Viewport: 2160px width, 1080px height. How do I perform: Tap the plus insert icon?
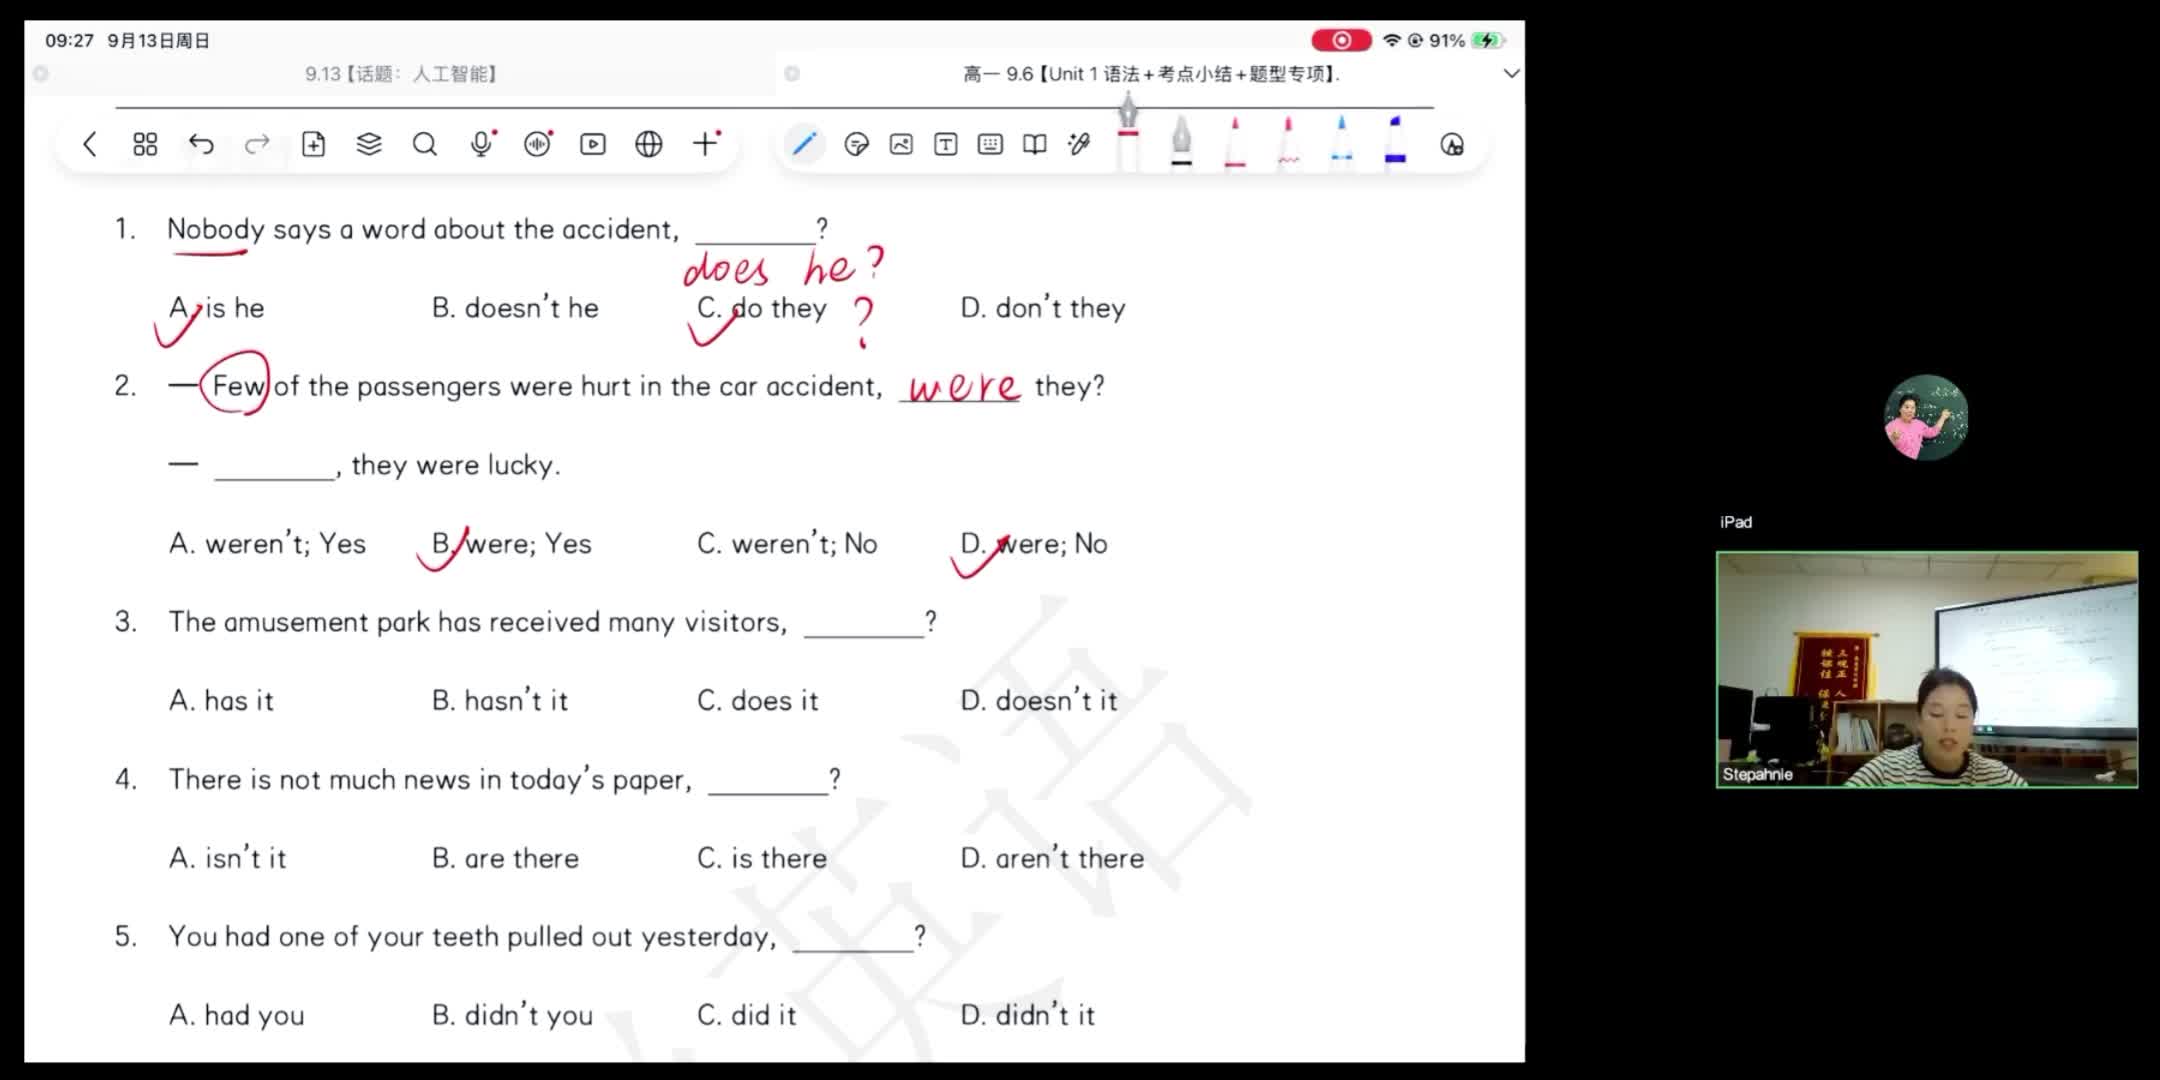click(x=706, y=144)
